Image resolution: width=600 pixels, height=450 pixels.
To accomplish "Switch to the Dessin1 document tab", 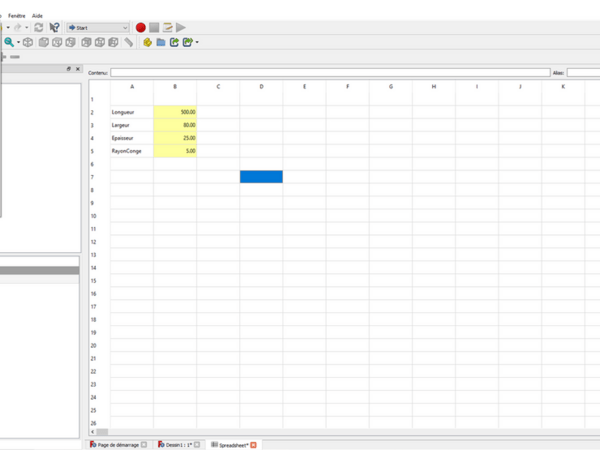I will point(177,444).
